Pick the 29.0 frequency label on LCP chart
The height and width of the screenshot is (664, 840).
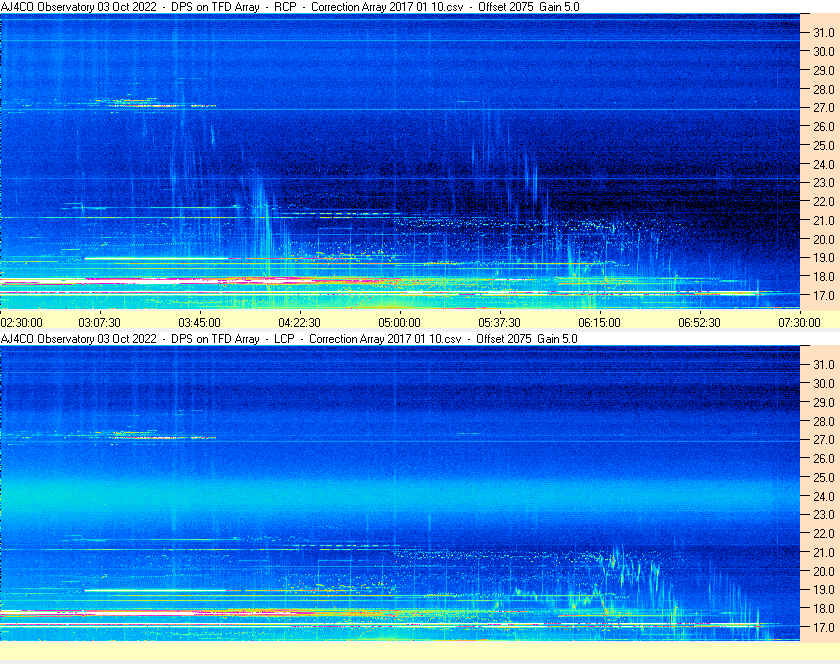coord(824,402)
